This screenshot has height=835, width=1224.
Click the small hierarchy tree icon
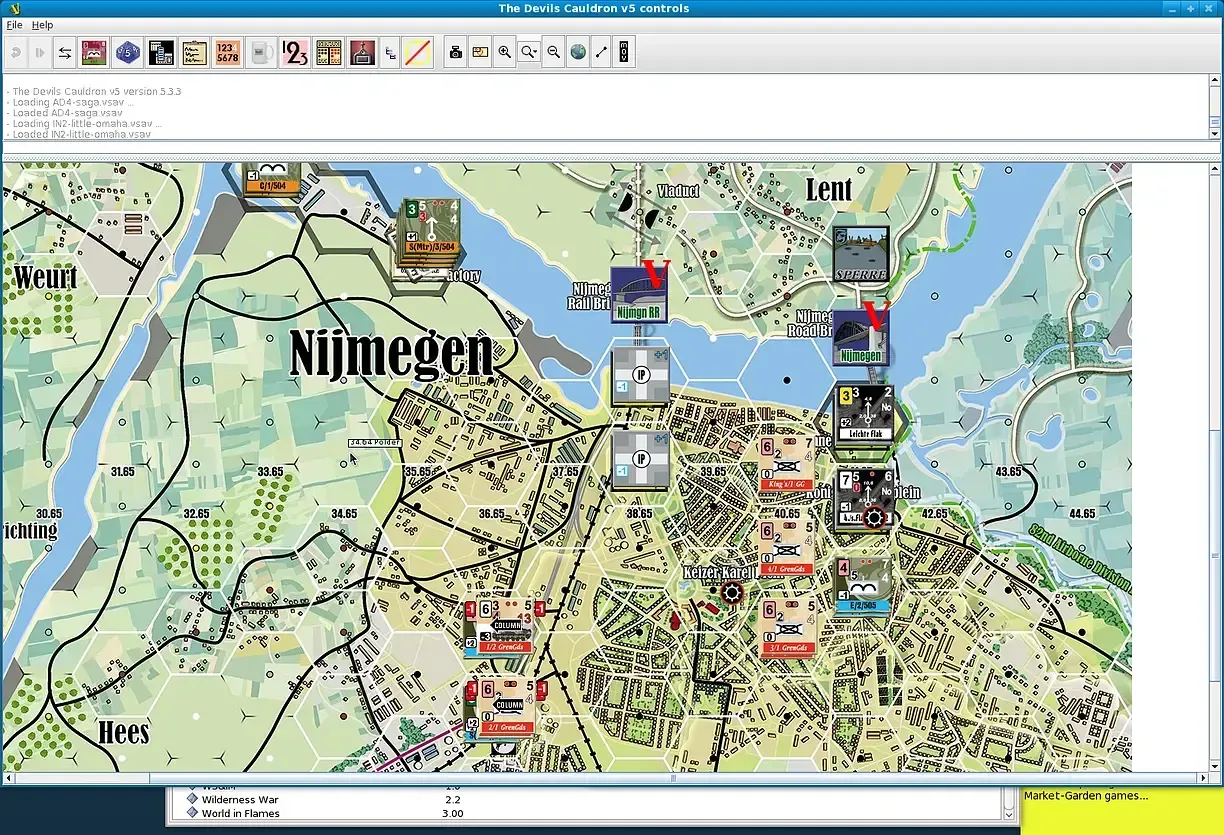[390, 52]
